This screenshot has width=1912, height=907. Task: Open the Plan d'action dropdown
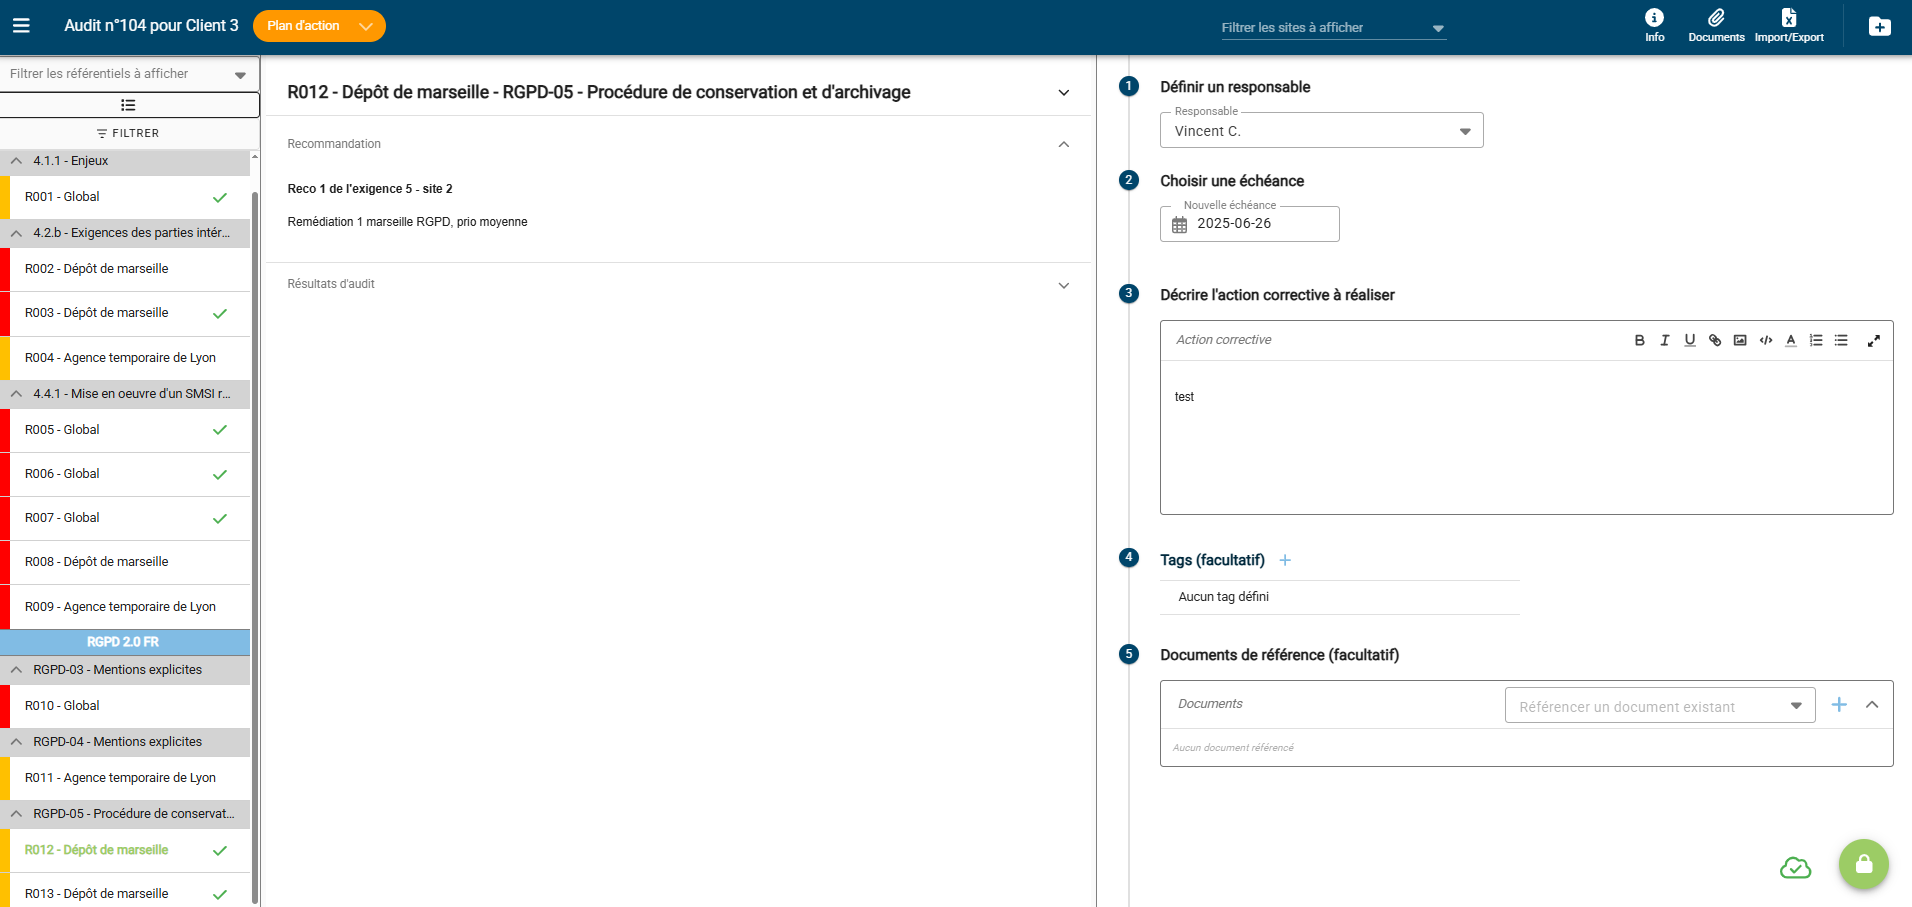318,26
